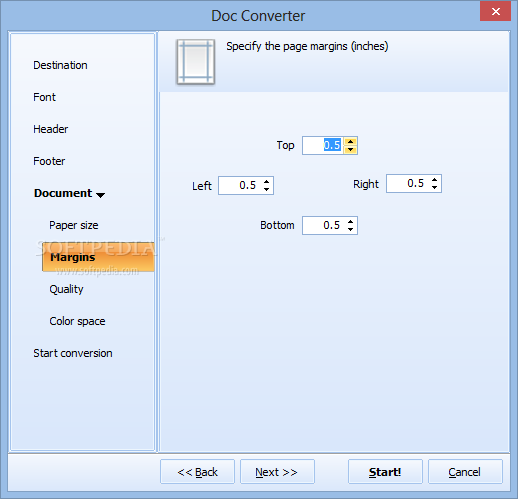Click the Next >> button
Screen dimensions: 518x499
277,472
